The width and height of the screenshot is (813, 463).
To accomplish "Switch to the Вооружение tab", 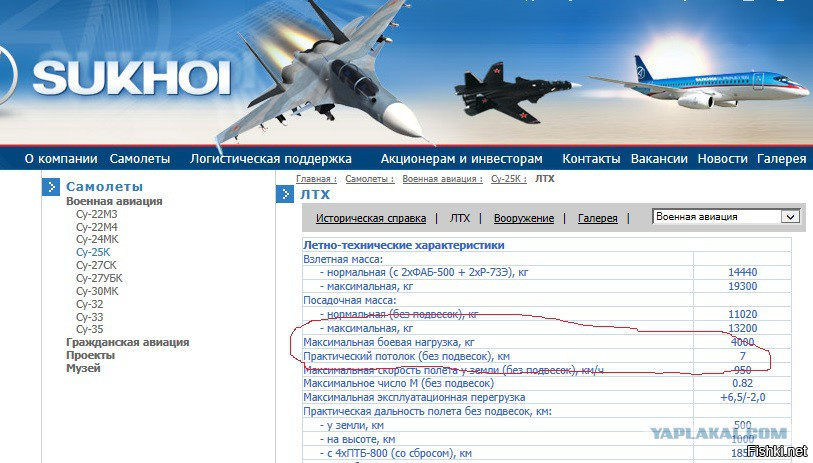I will (x=524, y=218).
